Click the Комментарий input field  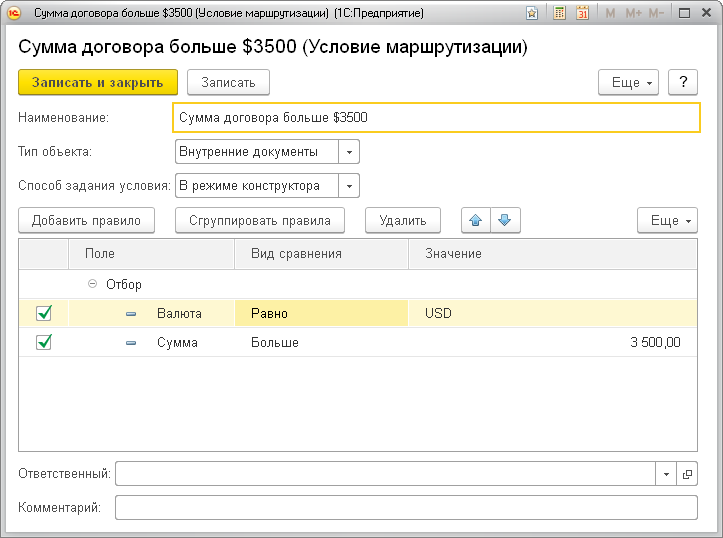(x=406, y=508)
